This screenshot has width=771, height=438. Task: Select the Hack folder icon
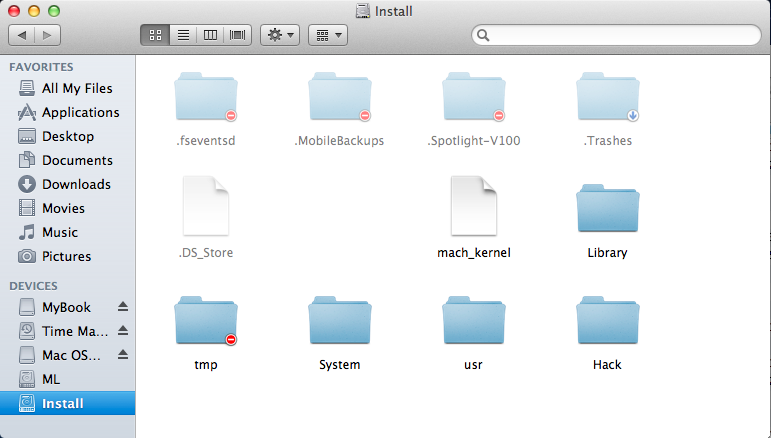pos(608,320)
